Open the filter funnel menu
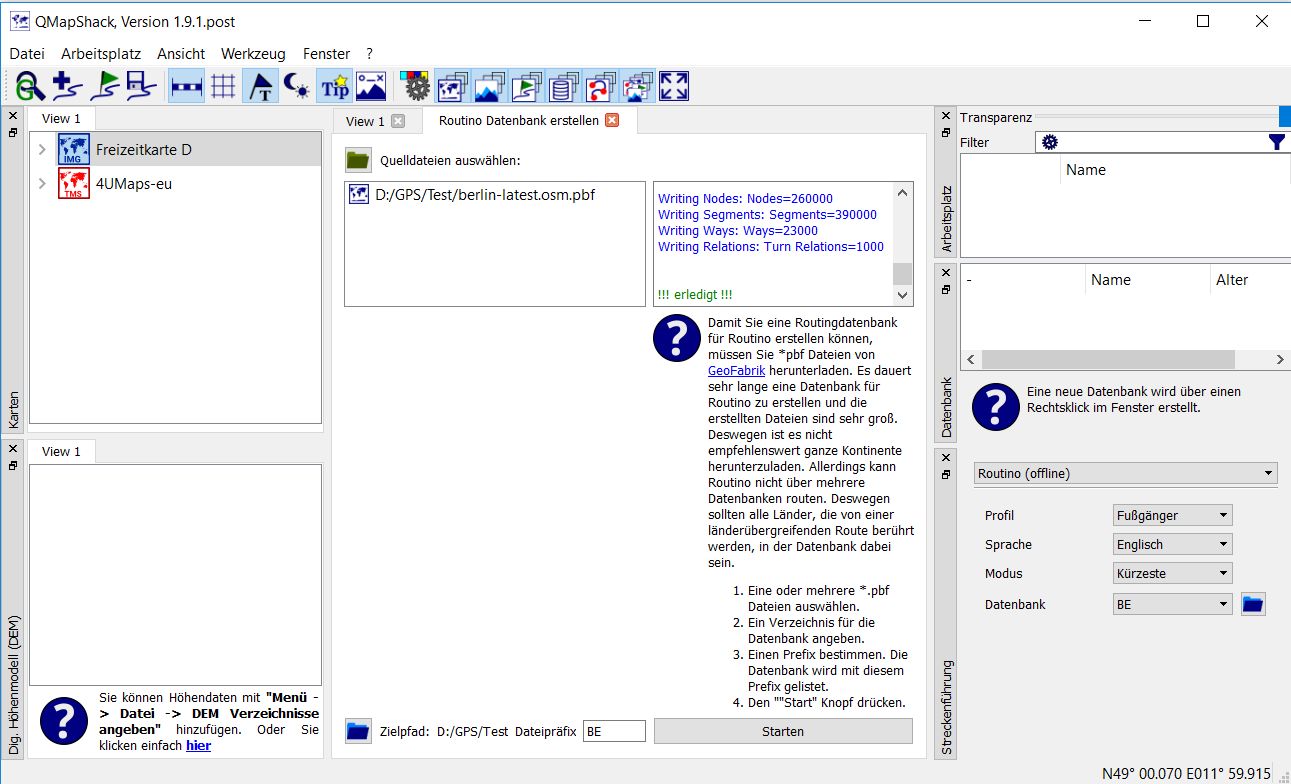 pyautogui.click(x=1277, y=142)
